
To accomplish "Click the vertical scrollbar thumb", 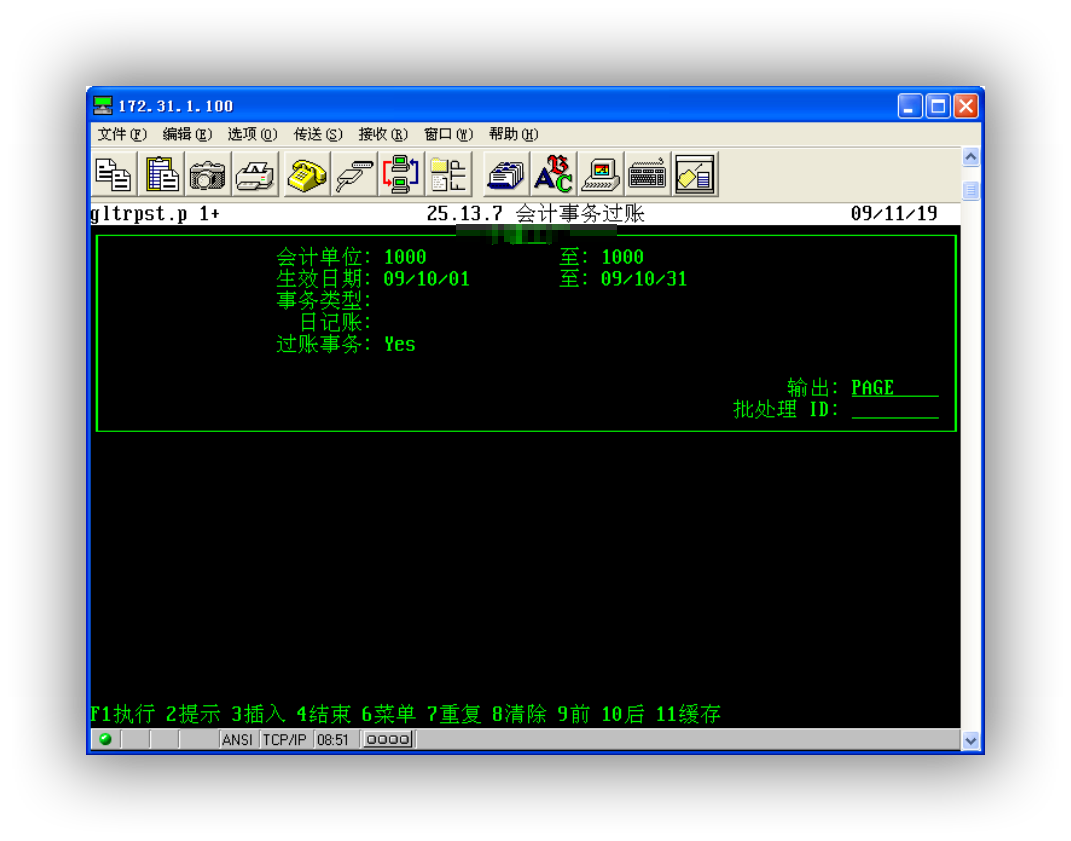I will coord(971,190).
